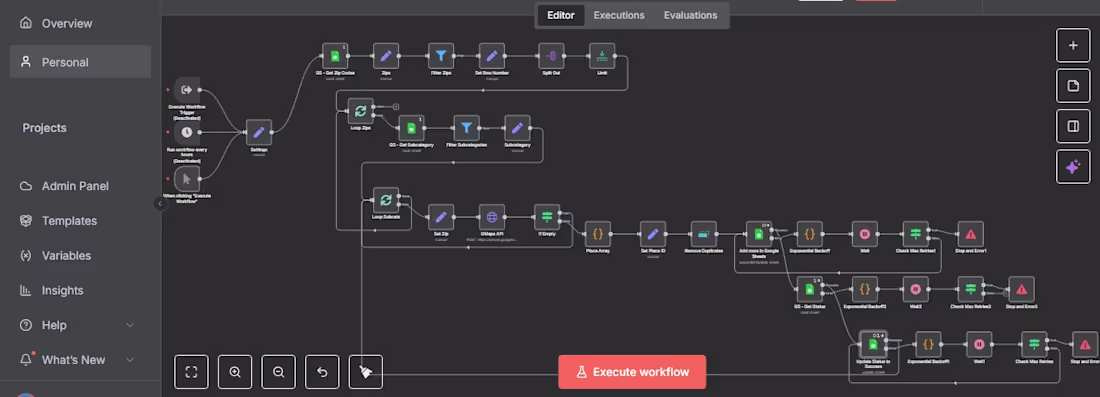Screen dimensions: 1100x397
Task: Select the Execute Workflow Trigger node
Action: pyautogui.click(x=187, y=90)
